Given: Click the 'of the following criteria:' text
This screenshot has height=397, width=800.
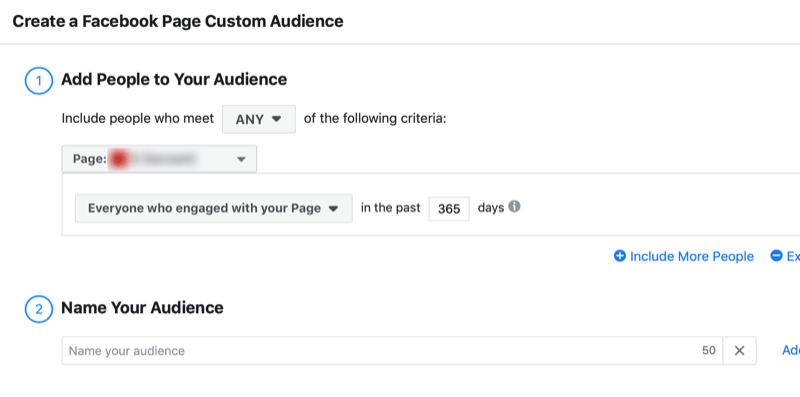Looking at the screenshot, I should [375, 119].
